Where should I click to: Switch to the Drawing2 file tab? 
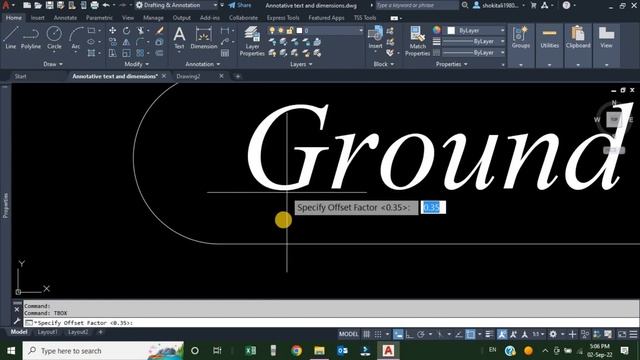coord(188,76)
